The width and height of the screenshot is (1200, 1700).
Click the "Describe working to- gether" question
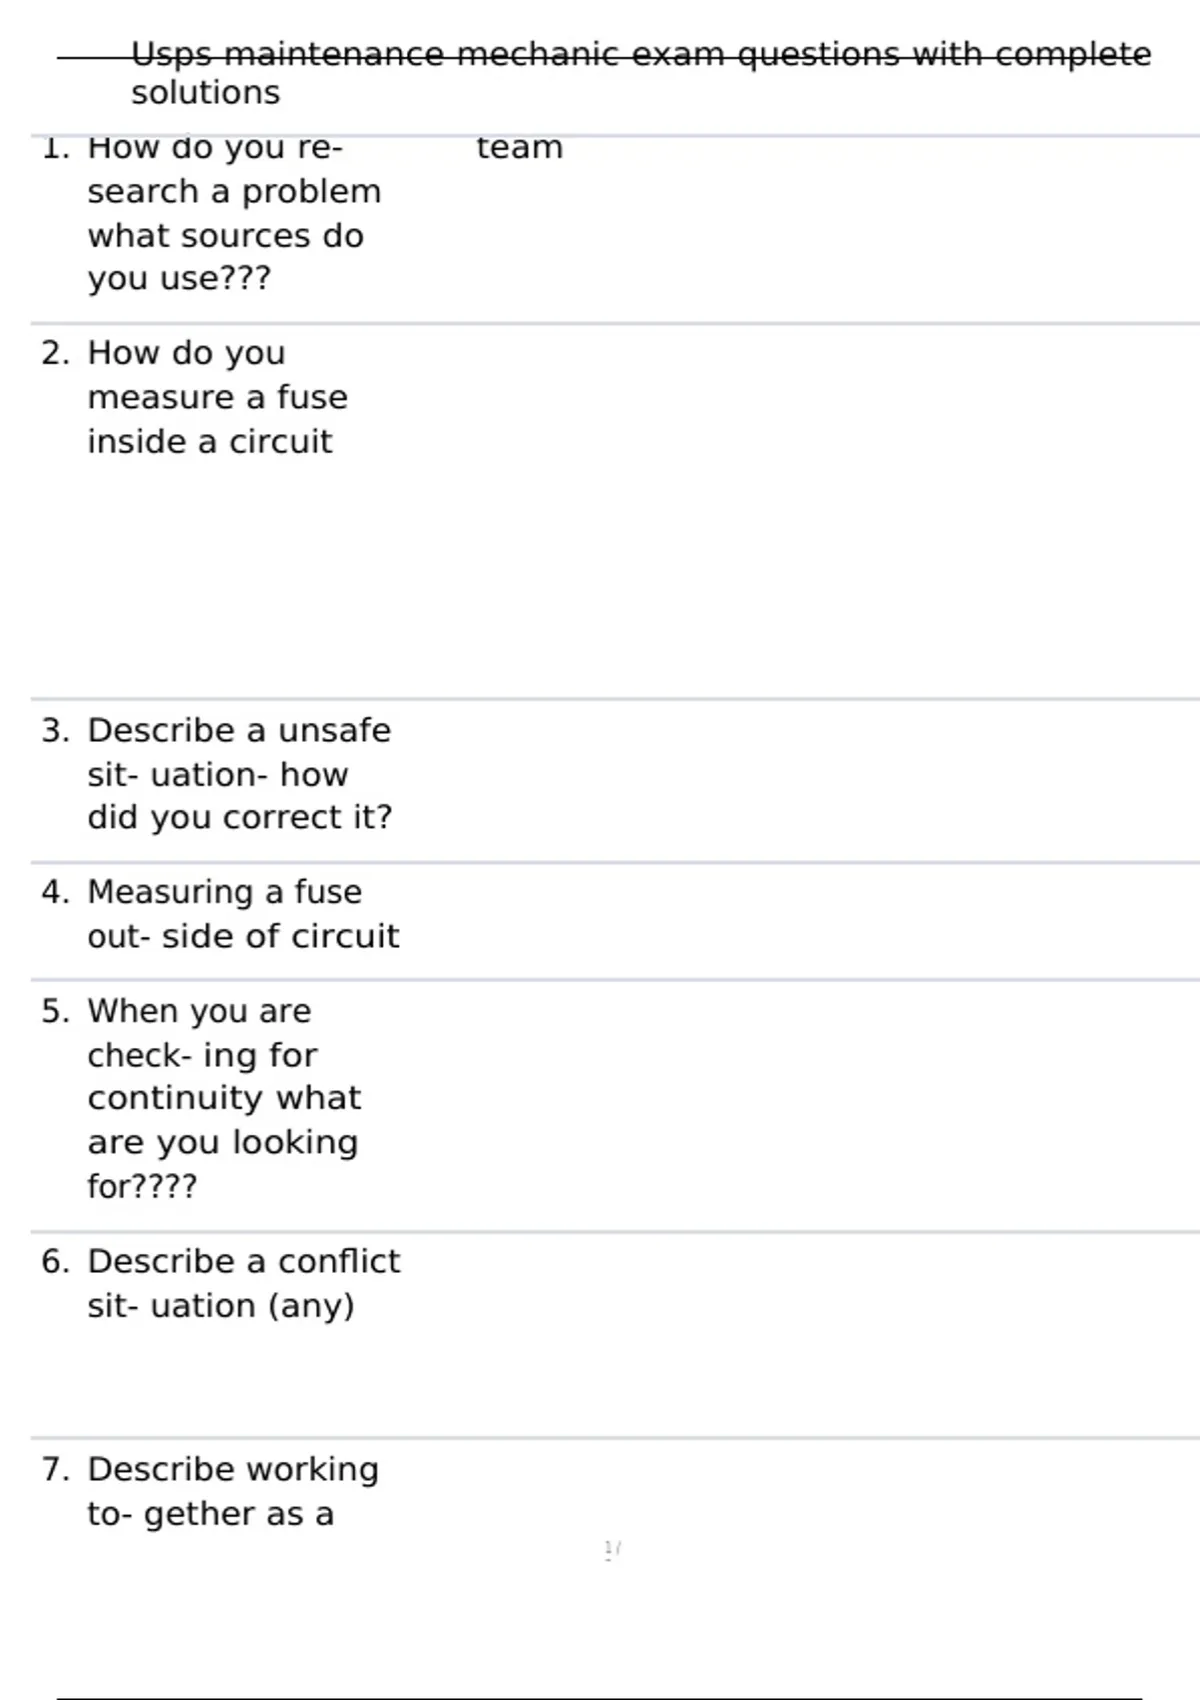coord(233,1491)
